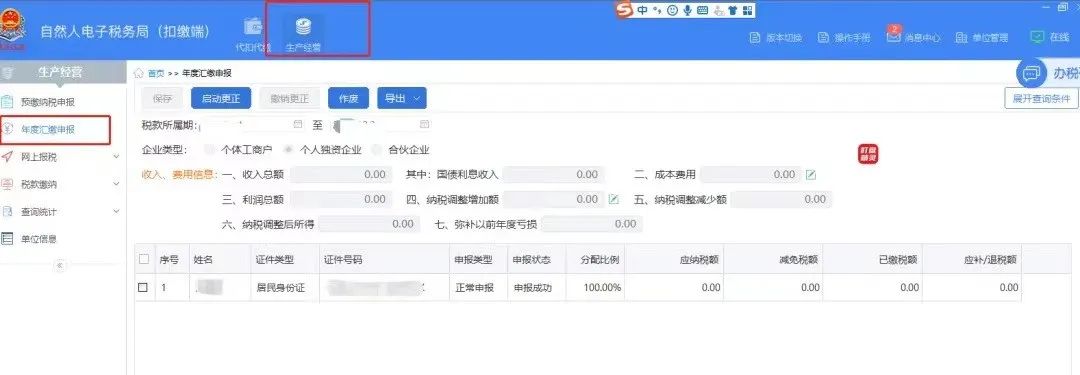Click 展开查询条件 to expand filters

point(1041,99)
